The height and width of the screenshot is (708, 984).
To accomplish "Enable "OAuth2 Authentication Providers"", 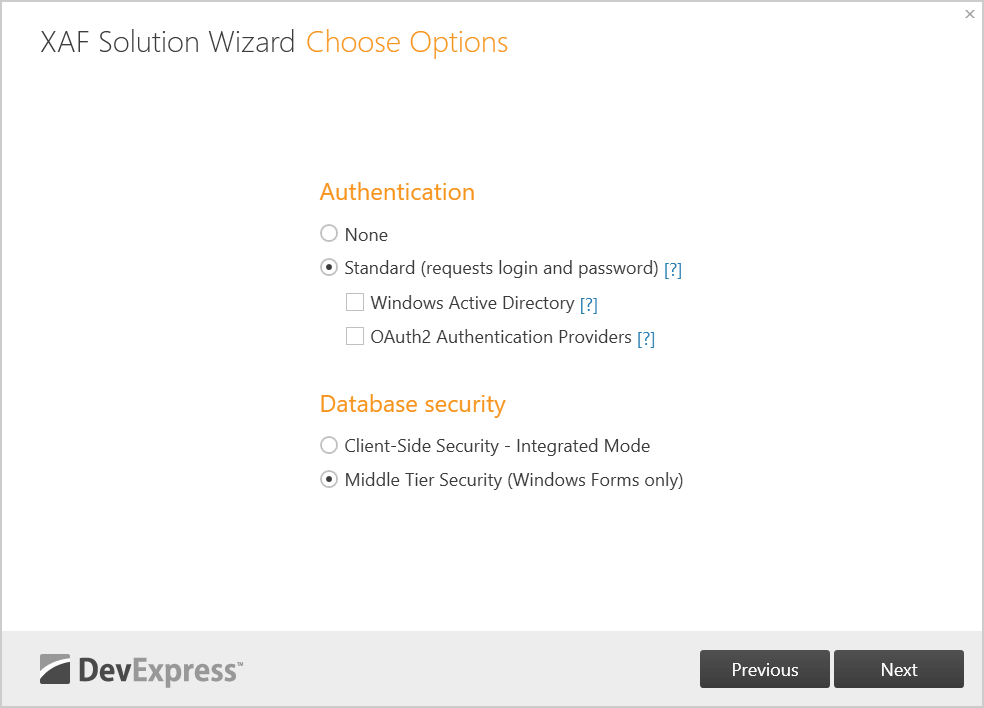I will [355, 335].
